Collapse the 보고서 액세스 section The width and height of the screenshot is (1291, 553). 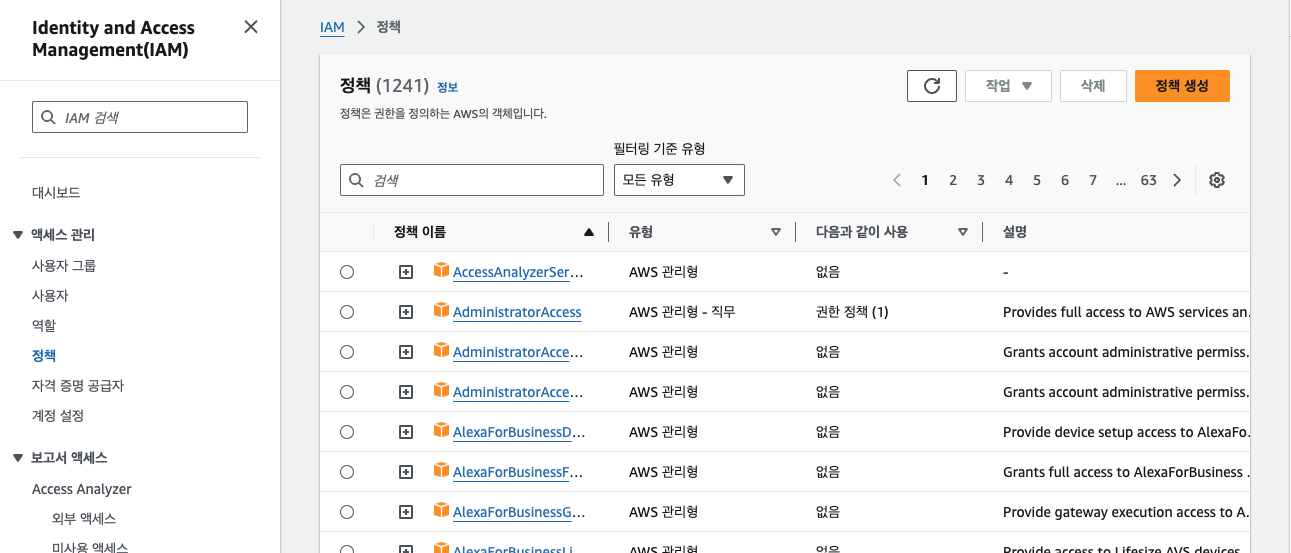(17, 458)
